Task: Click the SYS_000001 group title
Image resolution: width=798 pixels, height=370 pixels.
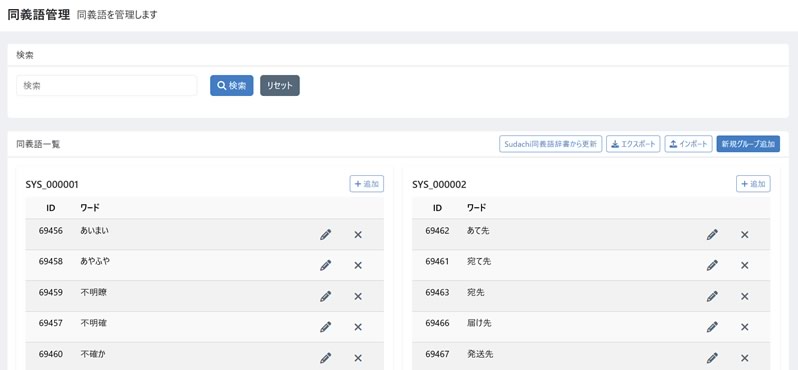Action: [52, 184]
